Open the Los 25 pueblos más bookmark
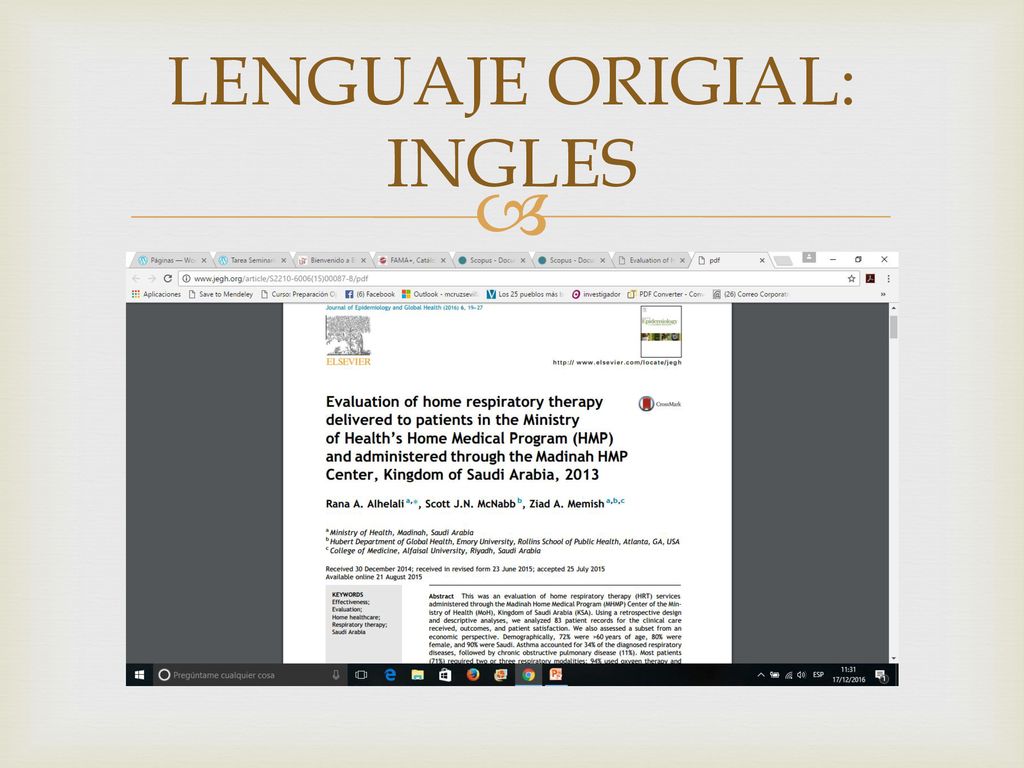 pyautogui.click(x=525, y=295)
